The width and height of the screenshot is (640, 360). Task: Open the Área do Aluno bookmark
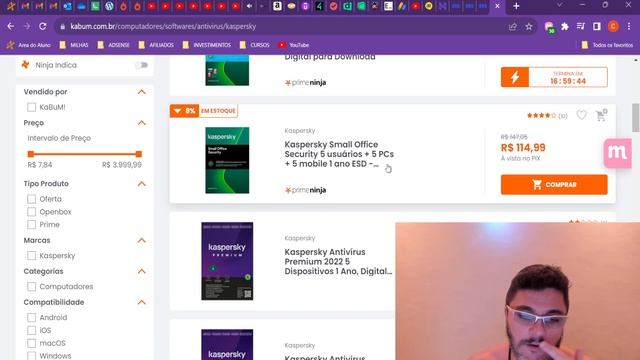29,45
